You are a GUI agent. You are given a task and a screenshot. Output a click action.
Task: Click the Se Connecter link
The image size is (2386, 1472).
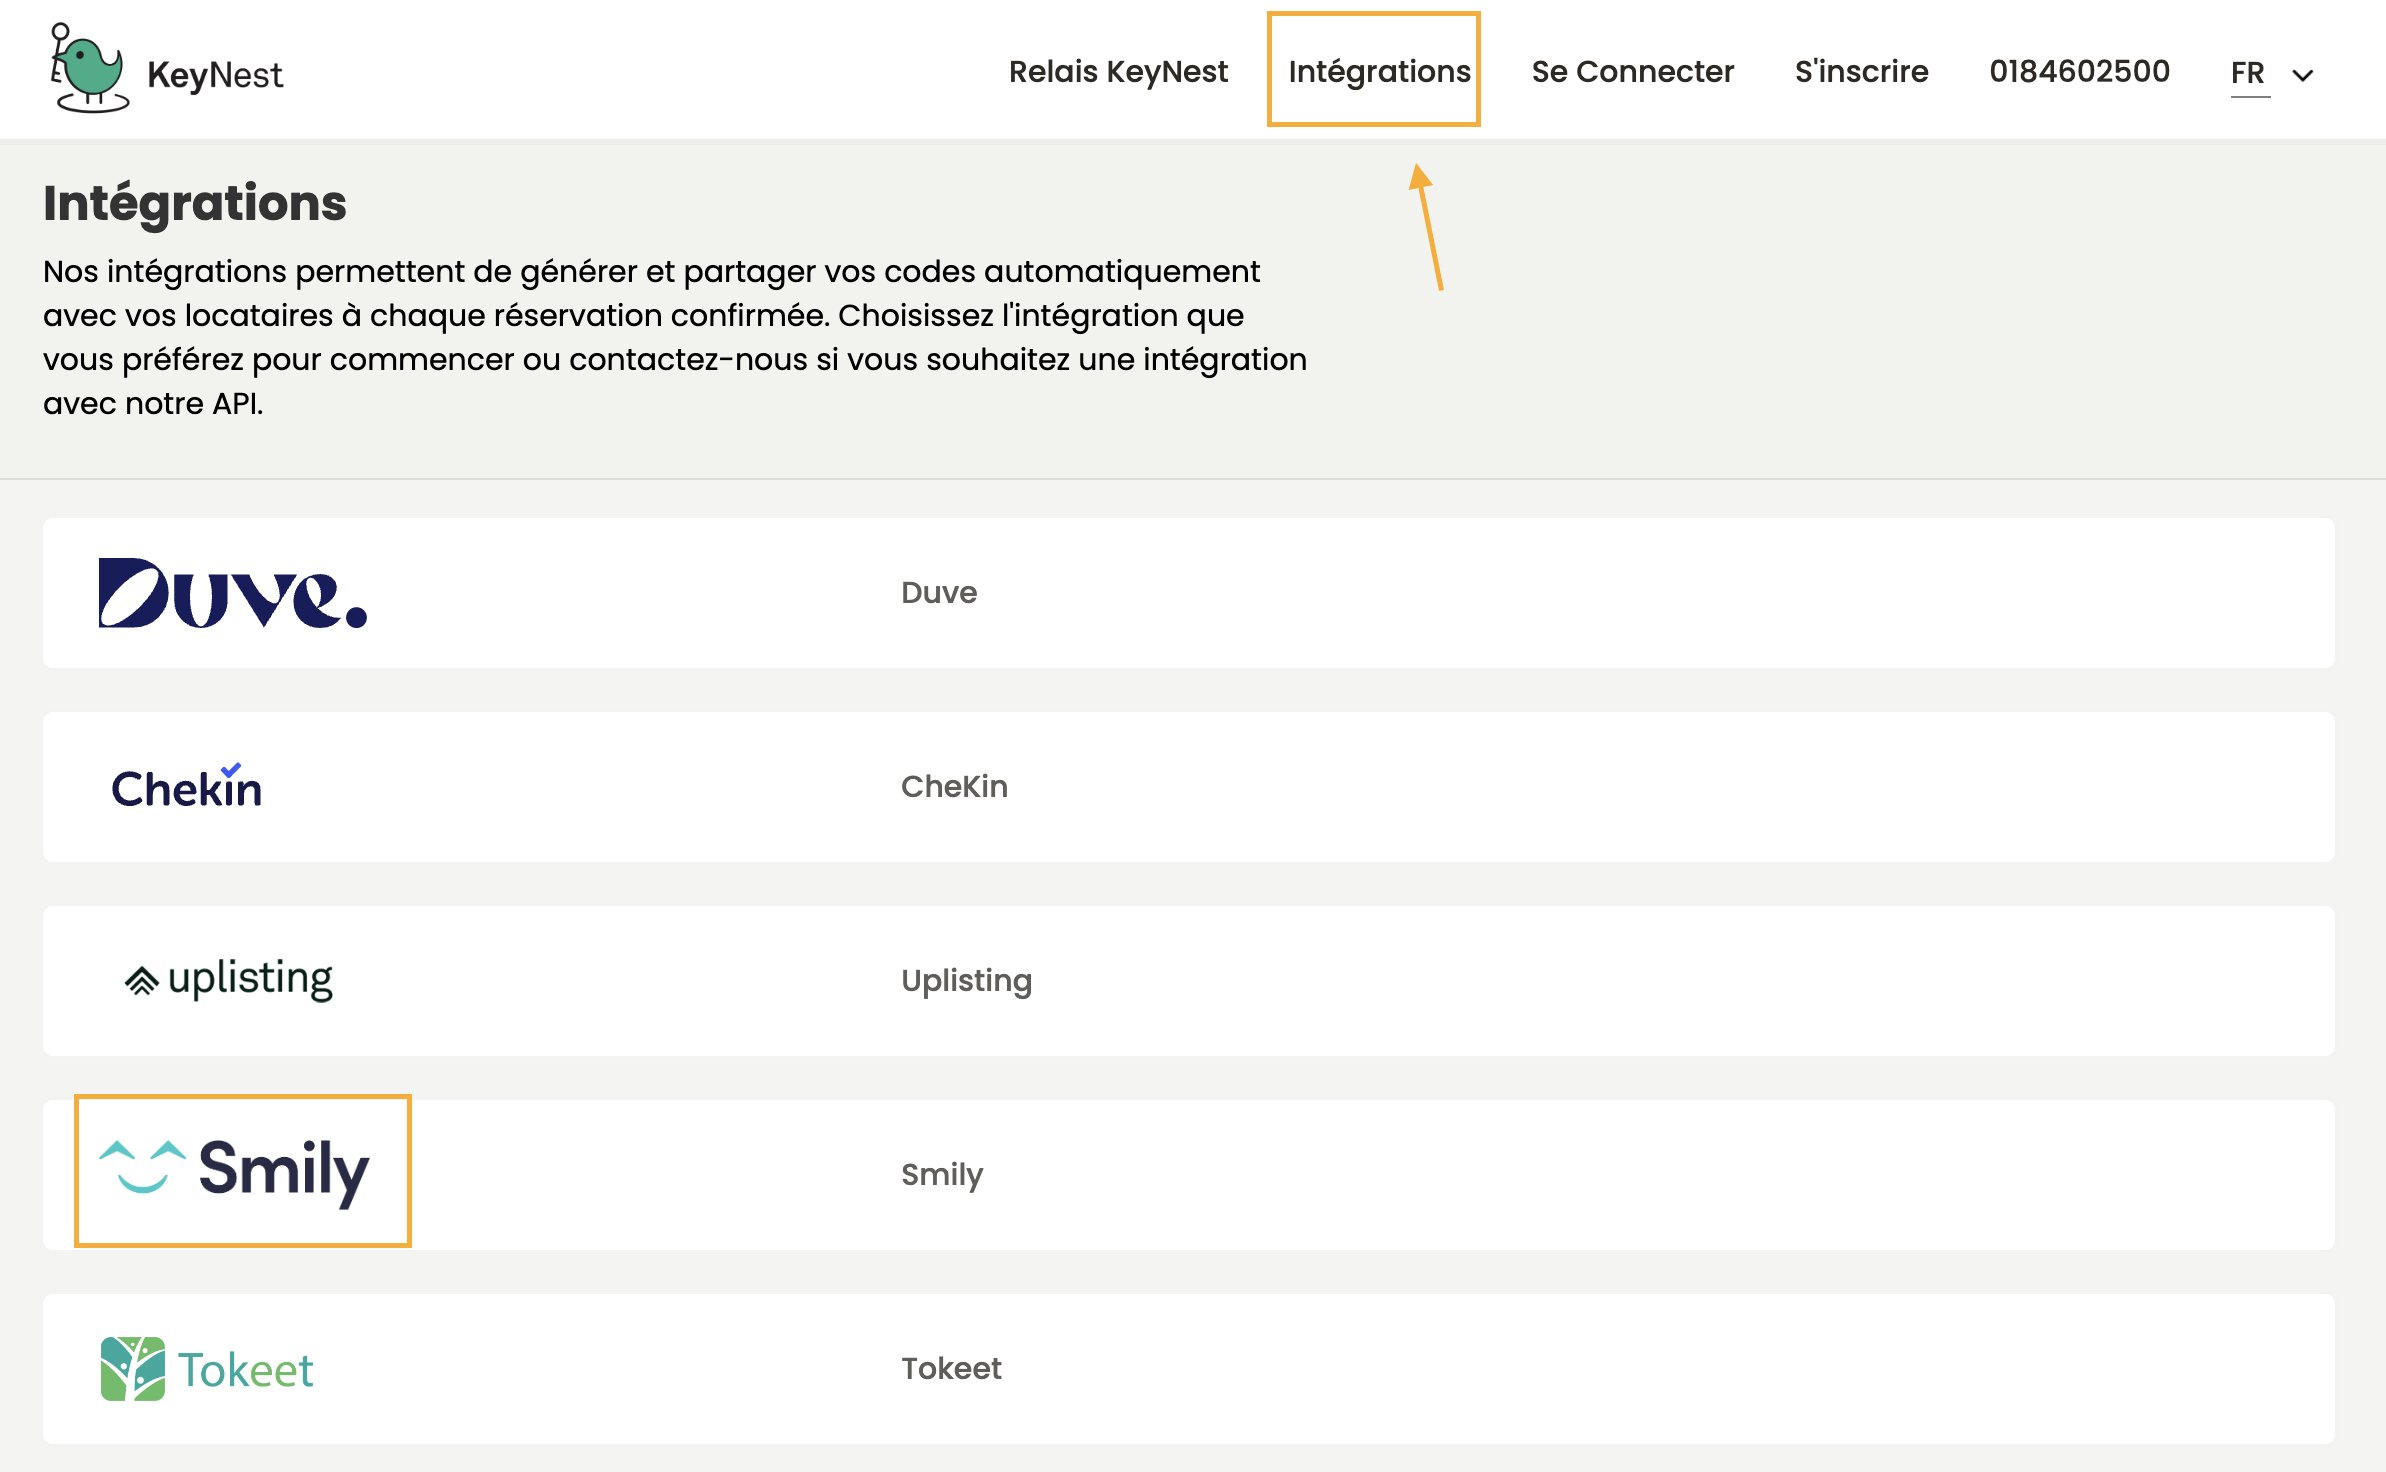pos(1633,71)
